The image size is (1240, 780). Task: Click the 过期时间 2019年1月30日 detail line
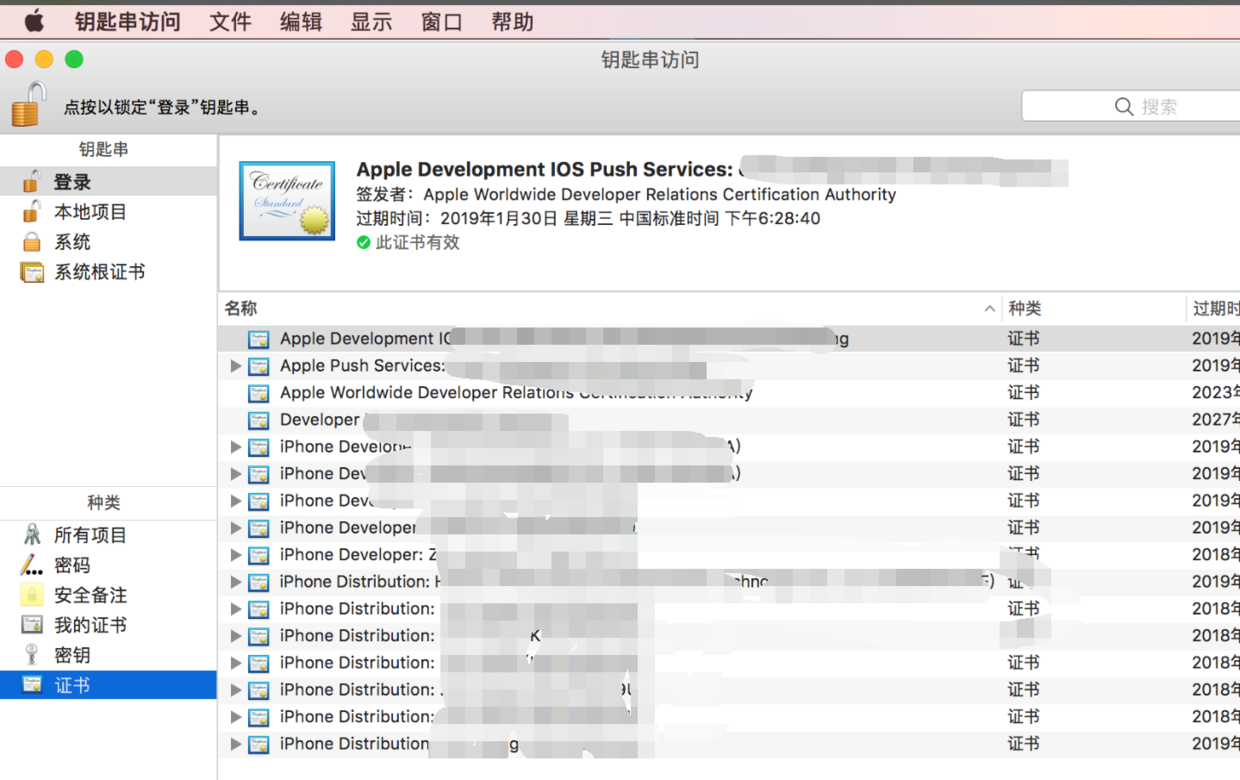(x=588, y=218)
